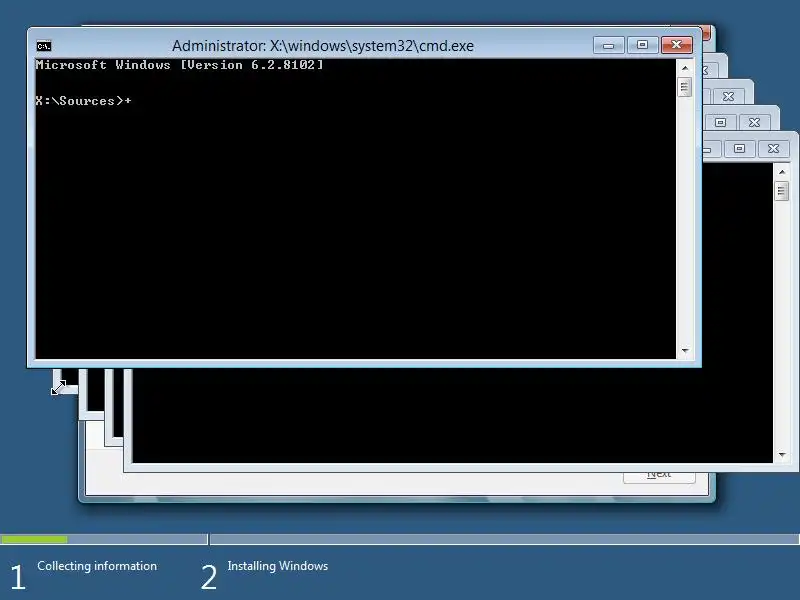The image size is (800, 600).
Task: Click the 'Microsoft Windows [Version 6.2.8102]' line
Action: pos(179,65)
